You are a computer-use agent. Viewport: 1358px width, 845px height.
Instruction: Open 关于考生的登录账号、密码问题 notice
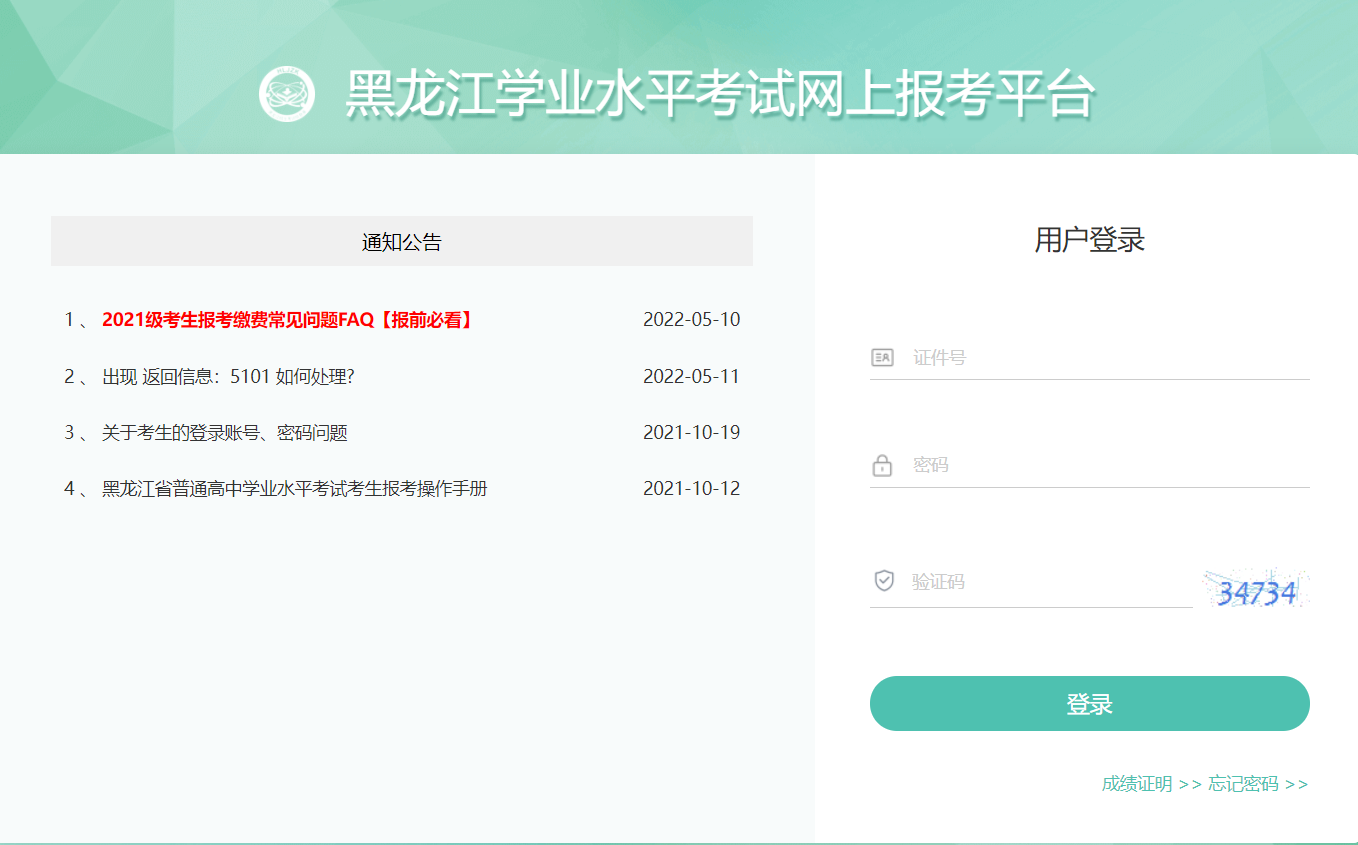pos(225,433)
